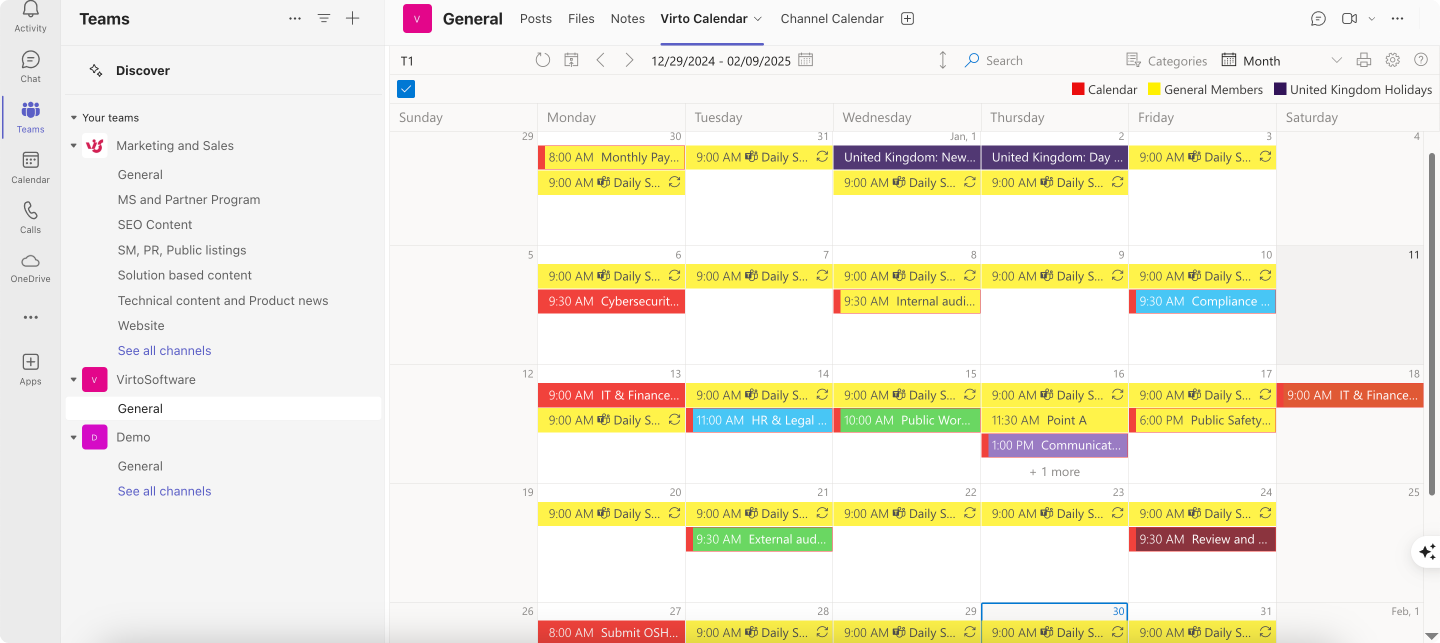Open Virto calendar settings gear
The height and width of the screenshot is (643, 1440).
[x=1392, y=60]
